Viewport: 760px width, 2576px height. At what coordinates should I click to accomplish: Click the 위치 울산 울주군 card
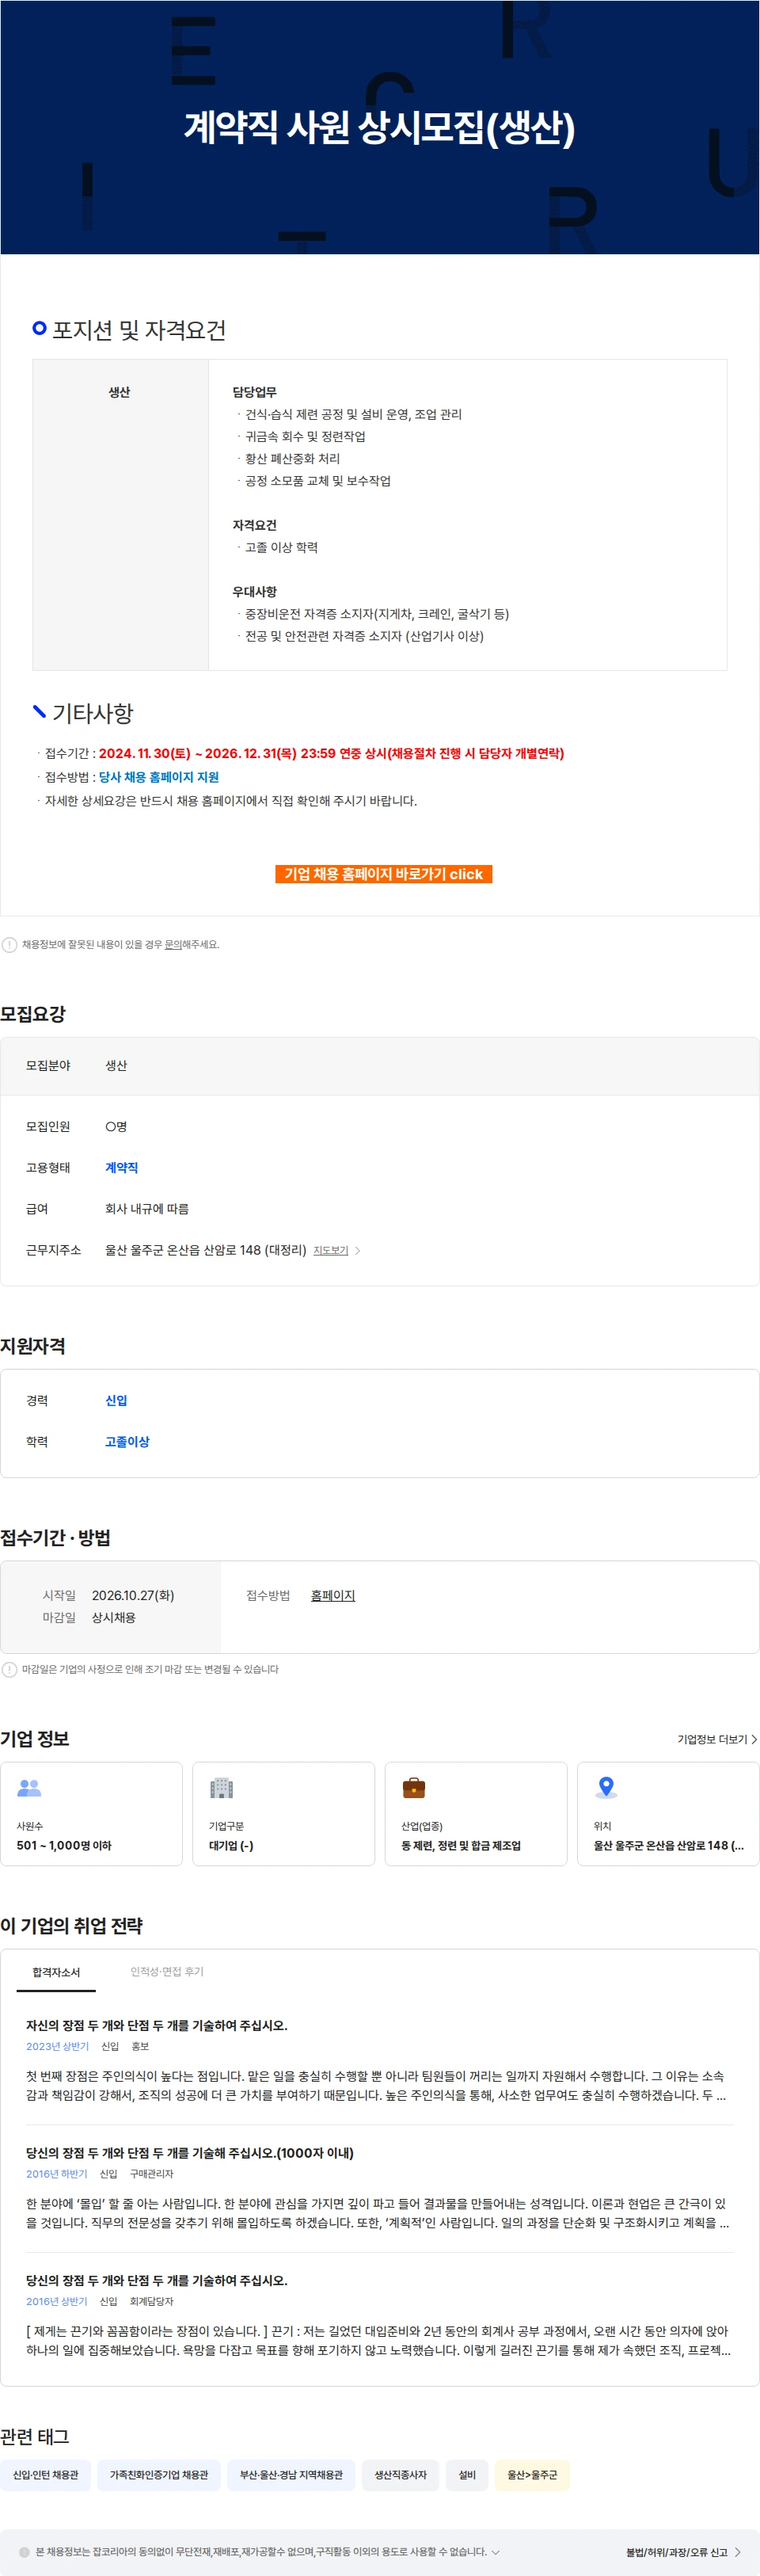(668, 1814)
